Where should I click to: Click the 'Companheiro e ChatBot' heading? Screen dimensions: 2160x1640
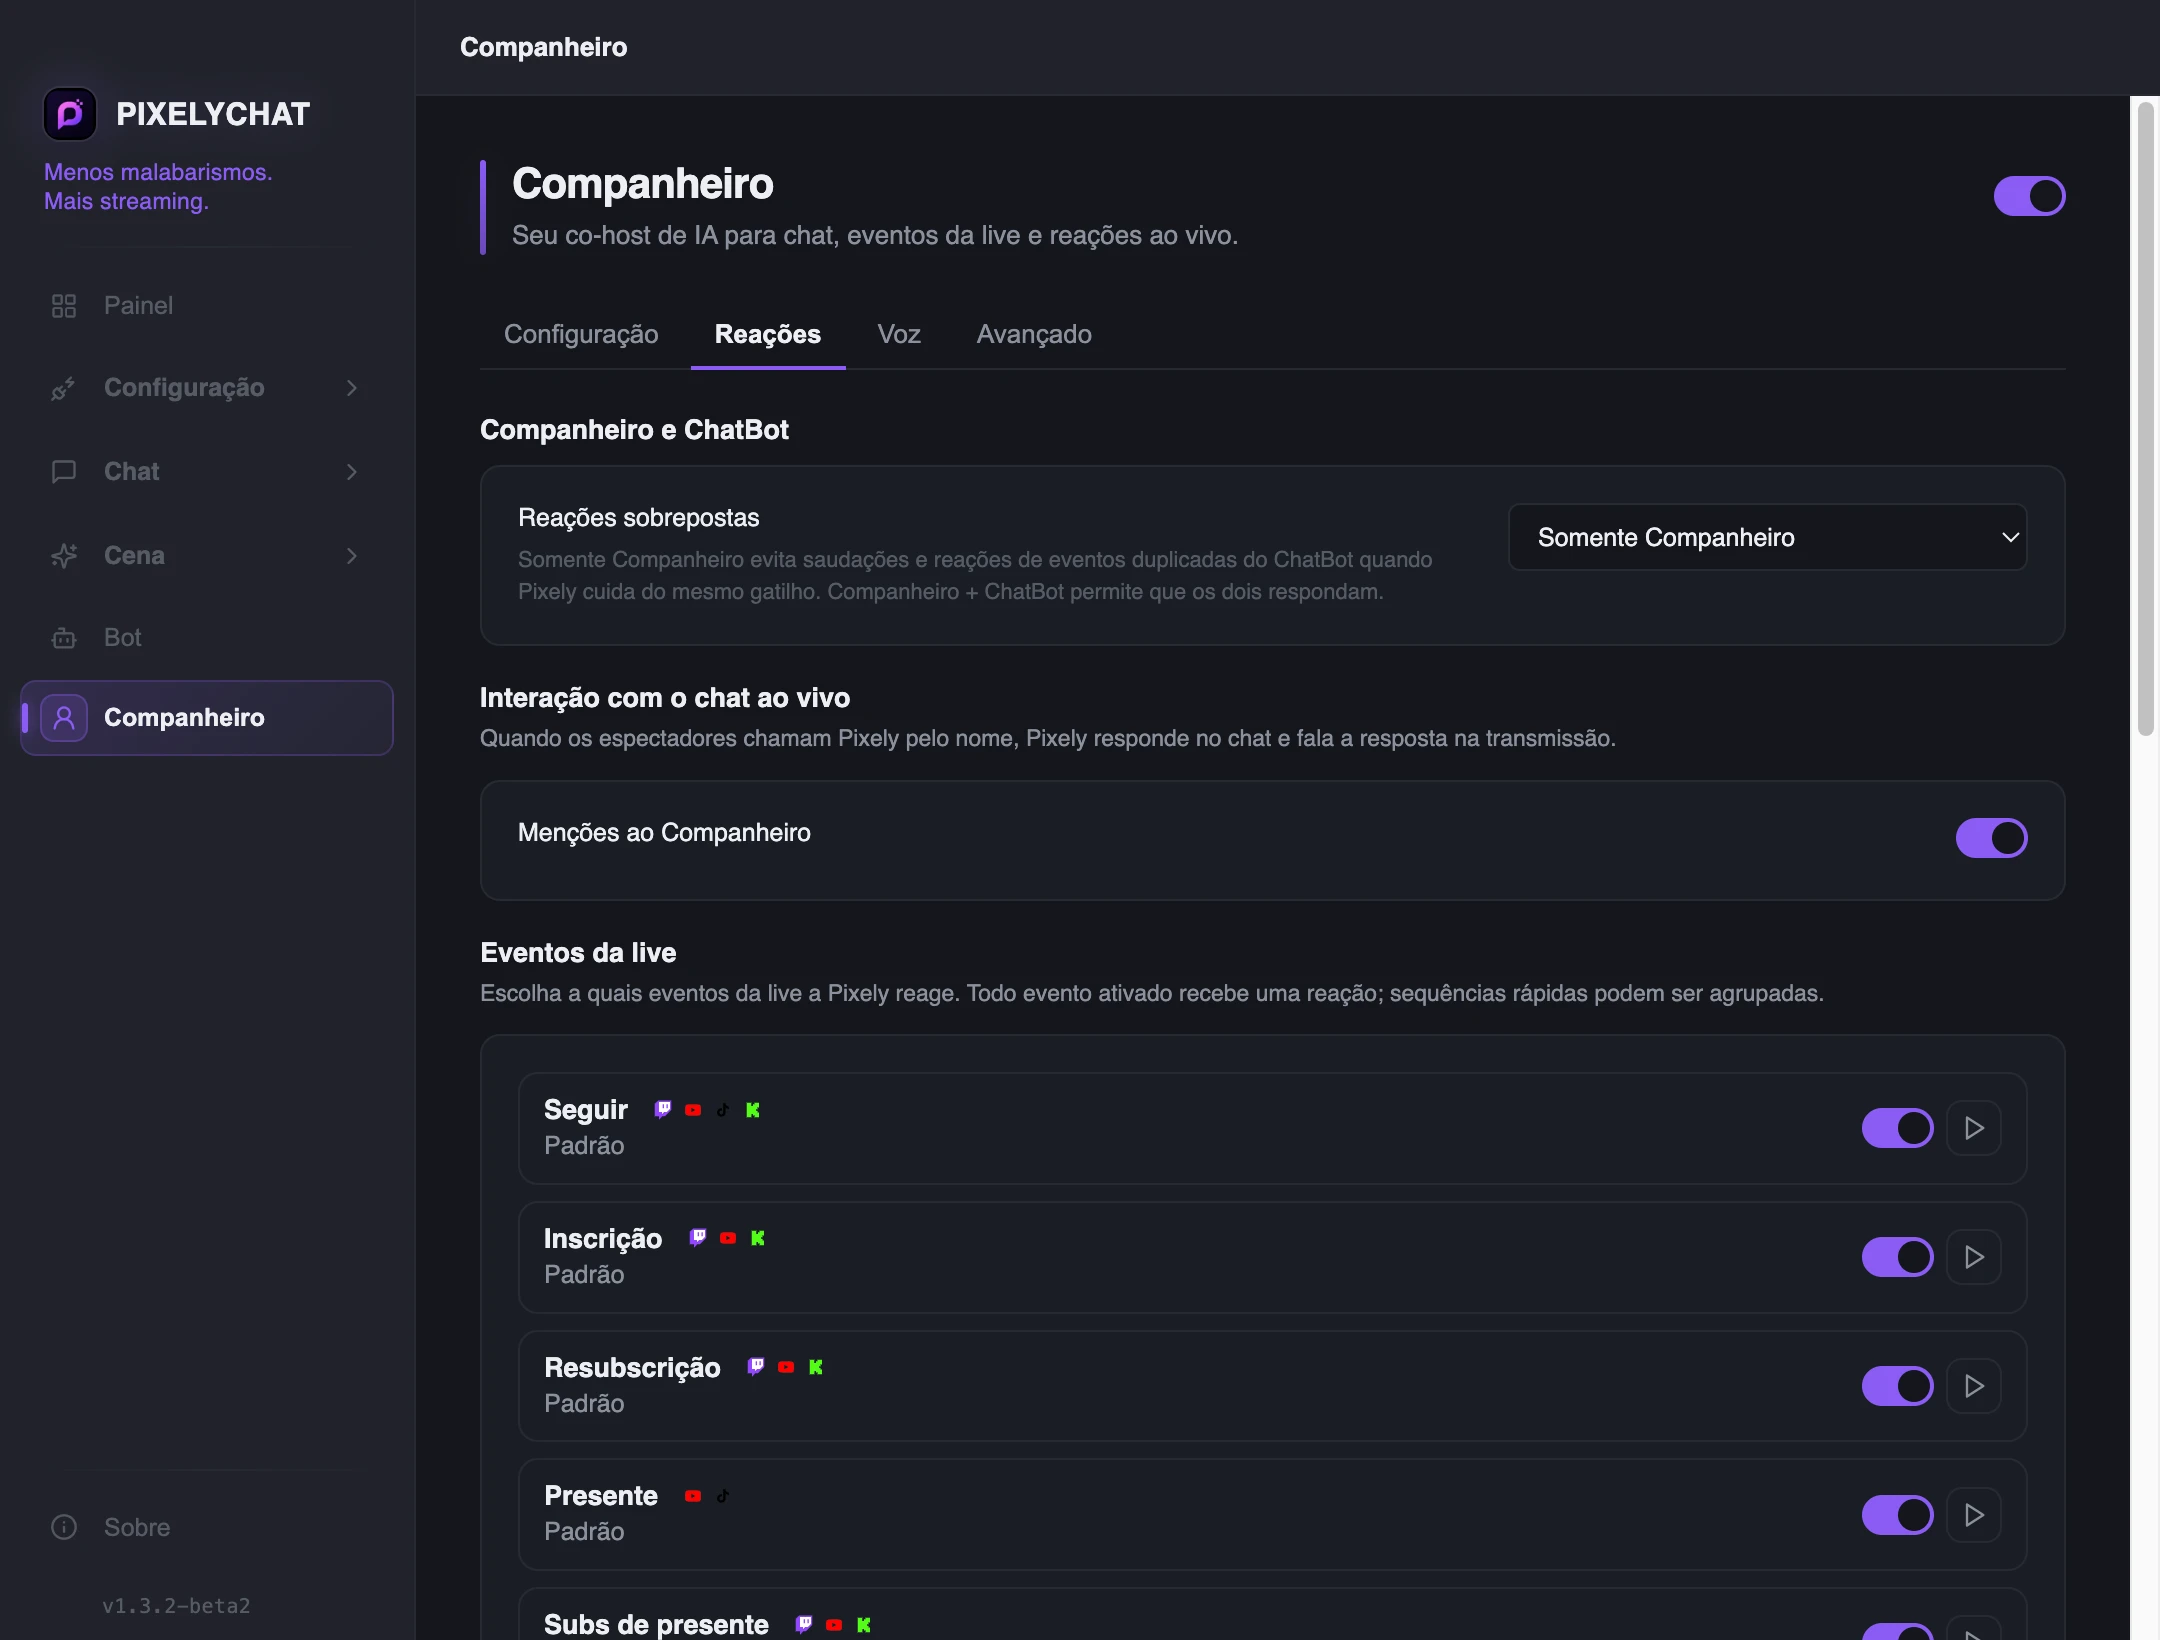[634, 430]
